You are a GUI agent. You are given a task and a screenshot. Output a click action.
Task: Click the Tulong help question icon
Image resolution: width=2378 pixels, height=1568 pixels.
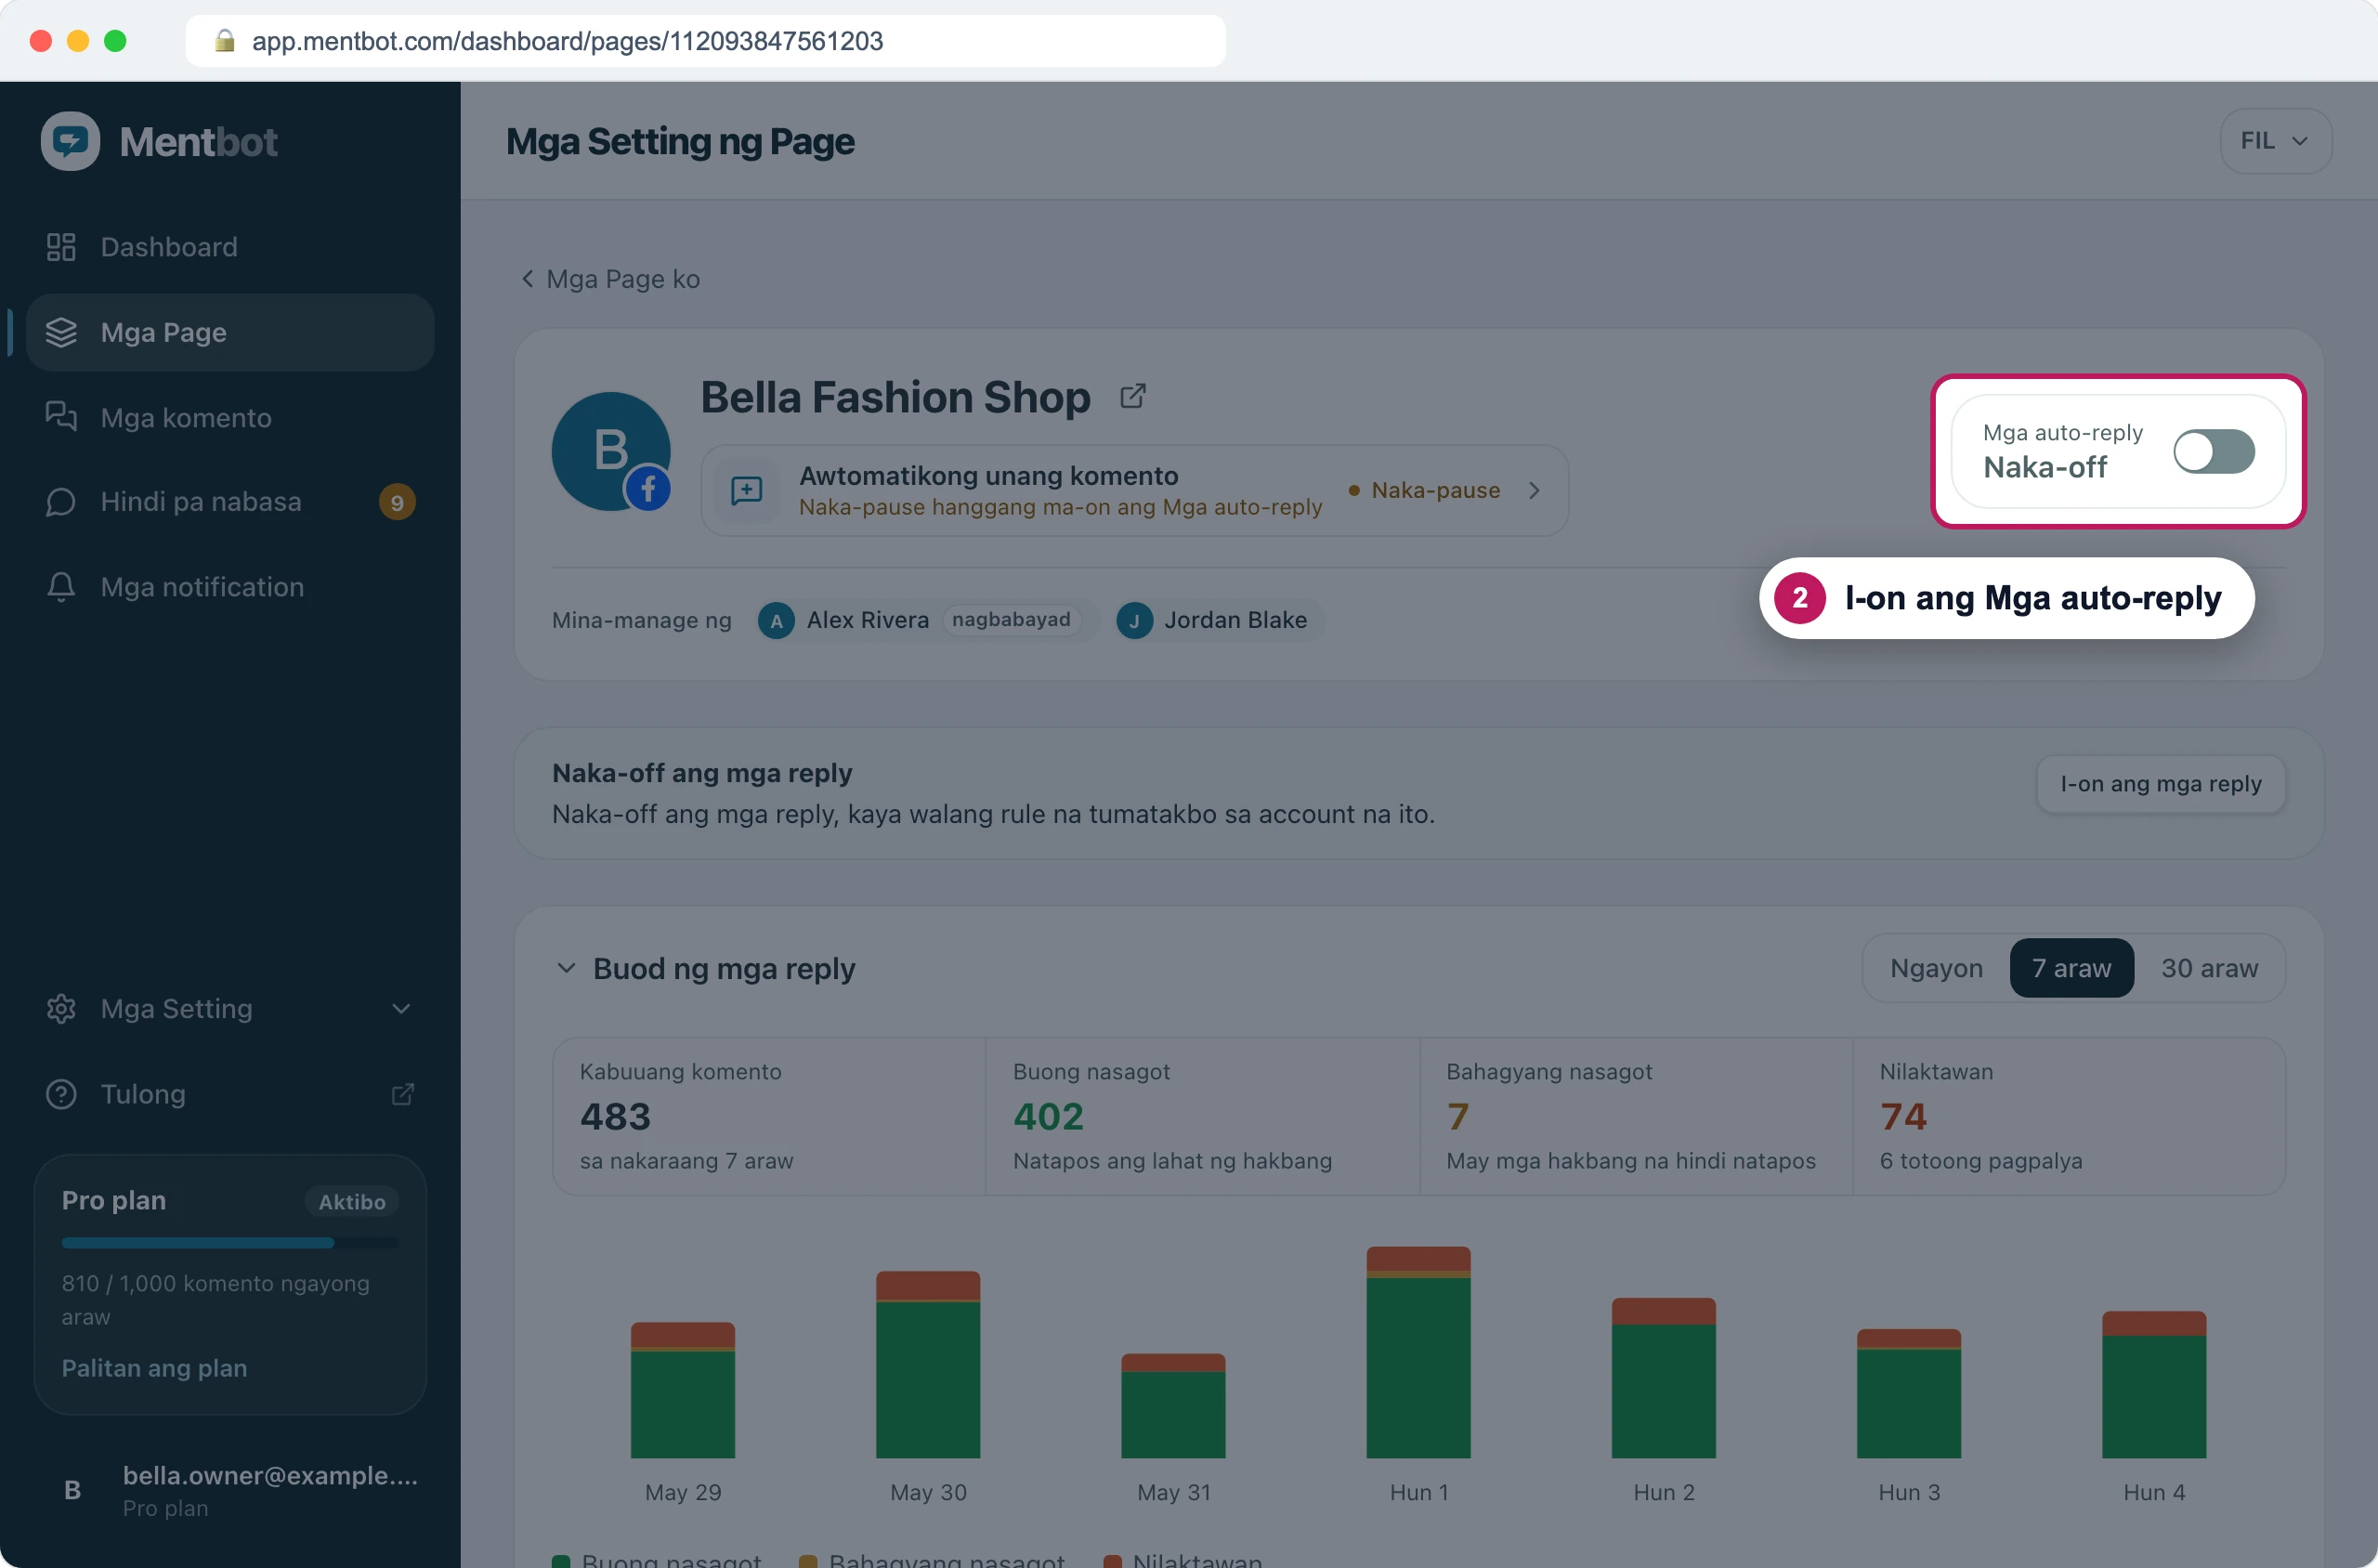(61, 1094)
